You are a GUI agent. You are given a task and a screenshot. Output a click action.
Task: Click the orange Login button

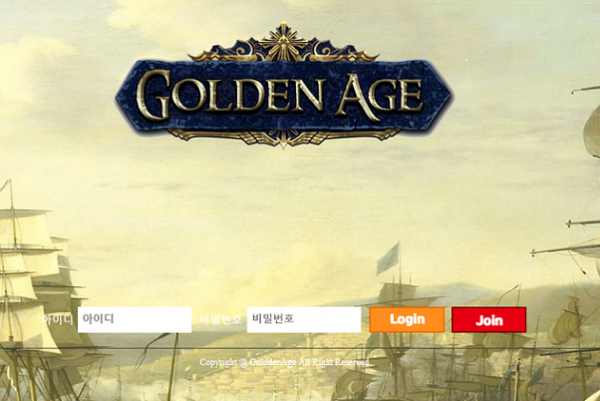[407, 319]
